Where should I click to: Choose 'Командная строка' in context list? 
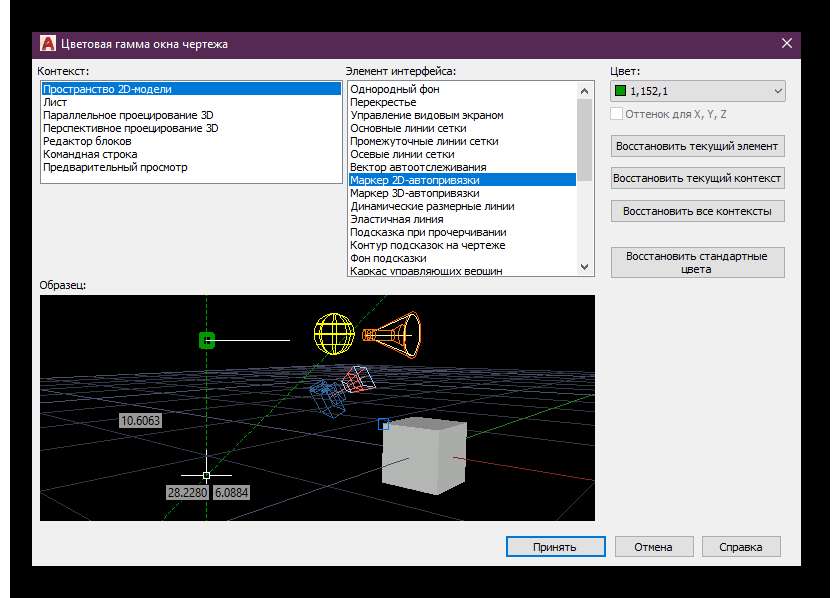(90, 154)
